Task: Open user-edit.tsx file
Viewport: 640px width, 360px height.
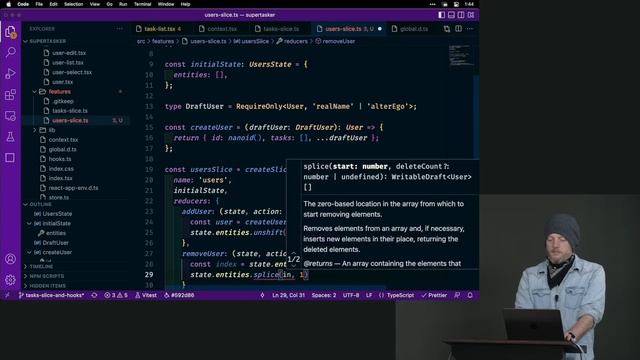Action: click(x=69, y=53)
